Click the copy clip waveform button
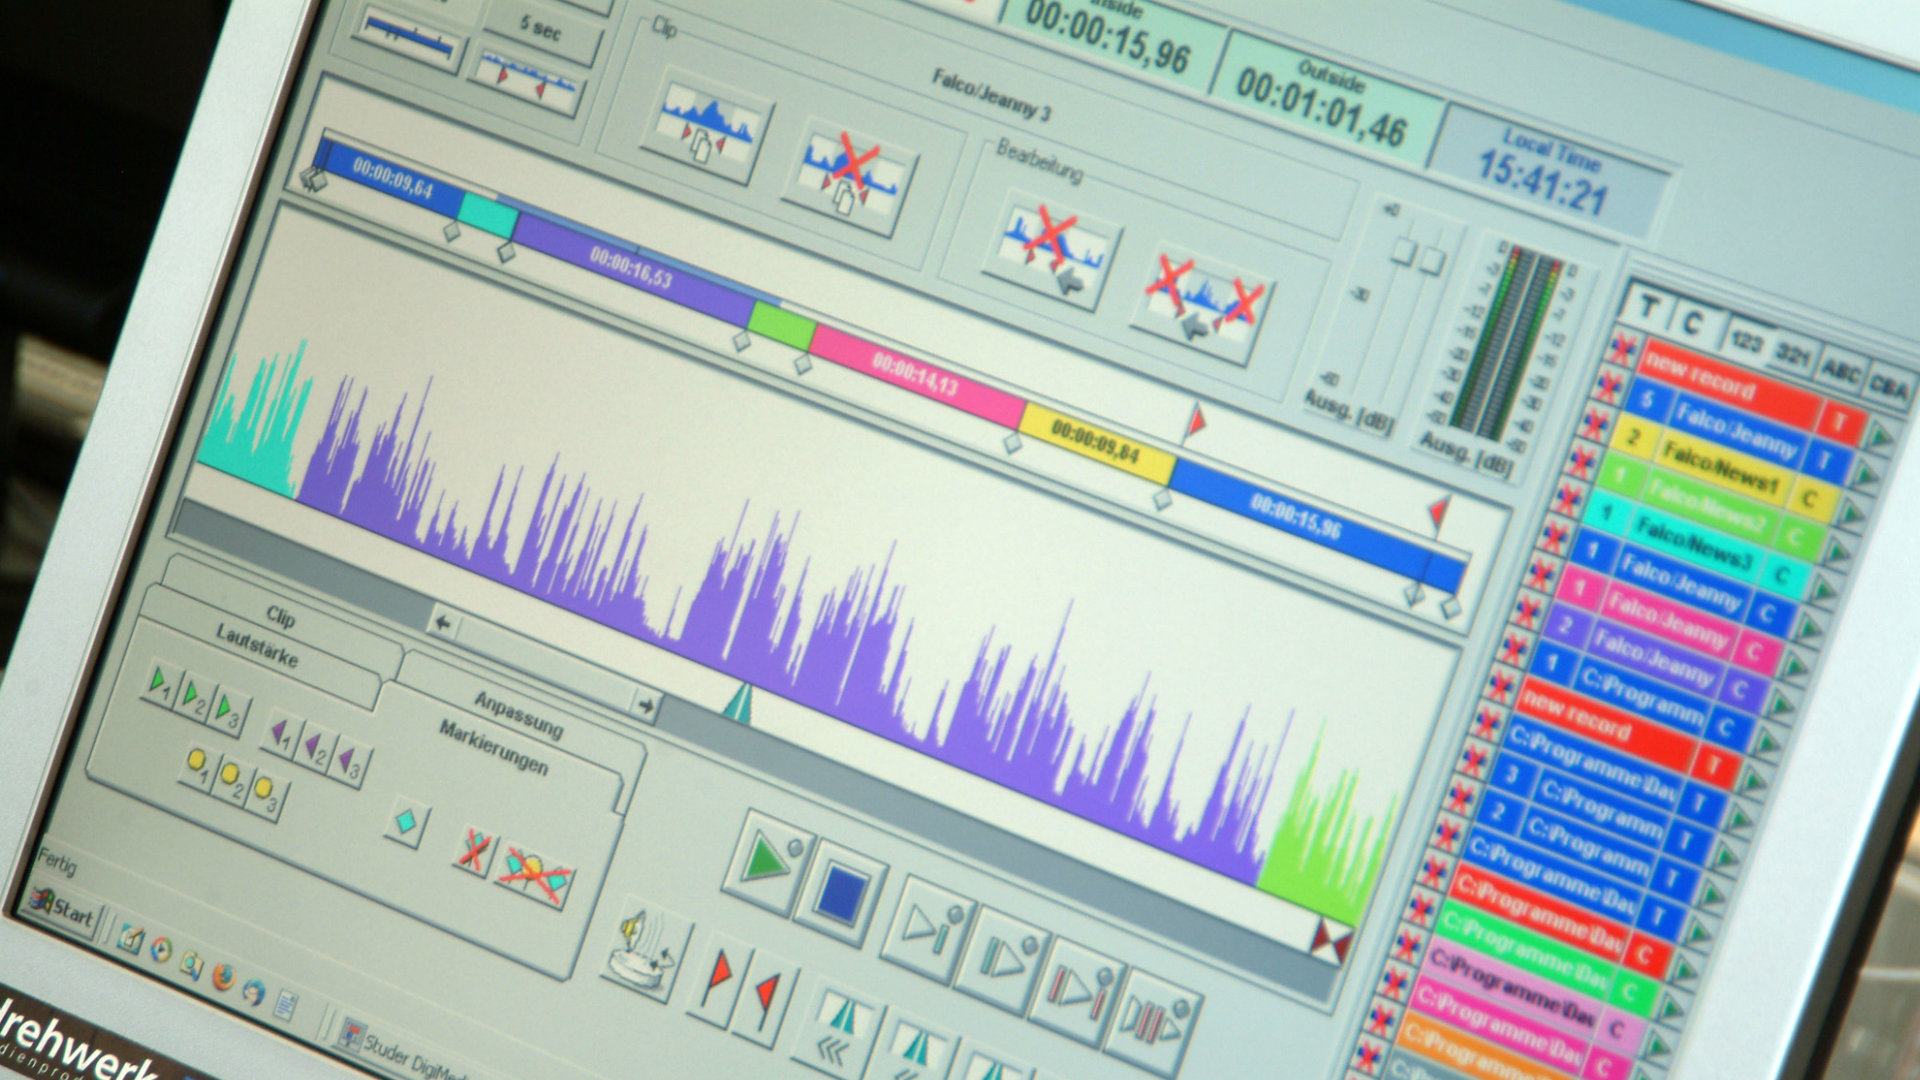 coord(706,127)
